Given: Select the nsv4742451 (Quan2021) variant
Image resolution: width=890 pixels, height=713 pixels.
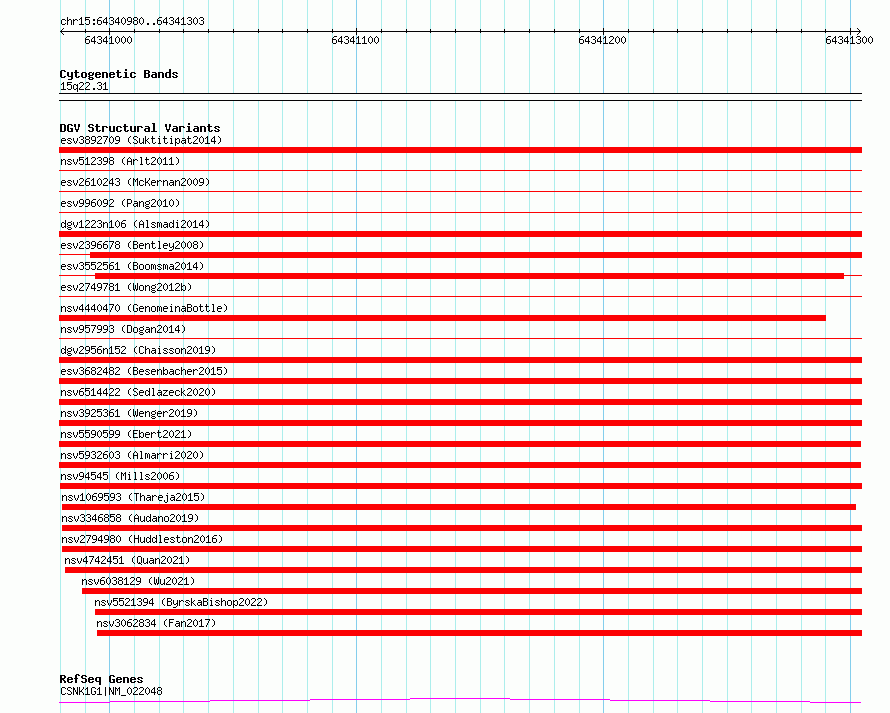Looking at the screenshot, I should click(127, 560).
